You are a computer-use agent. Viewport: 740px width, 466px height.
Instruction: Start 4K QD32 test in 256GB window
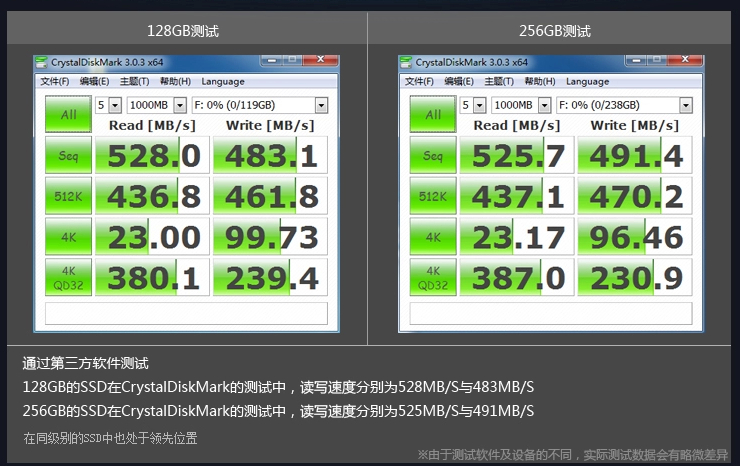(x=433, y=277)
